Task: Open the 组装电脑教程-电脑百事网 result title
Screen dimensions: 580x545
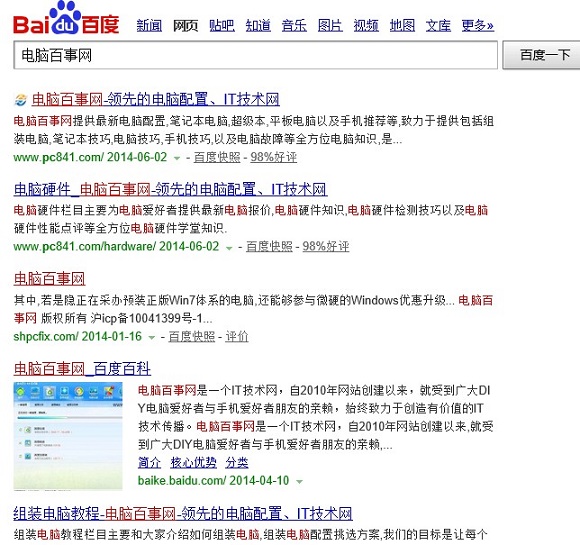Action: (x=183, y=514)
